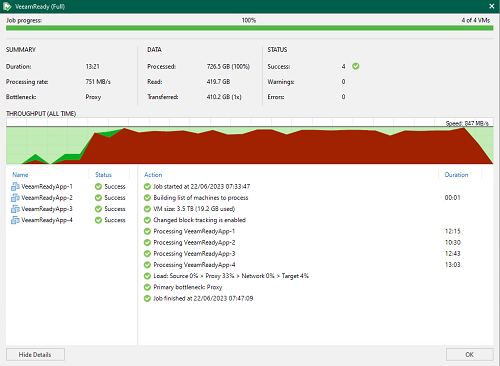Click the Building list of machines to process text

click(x=201, y=198)
